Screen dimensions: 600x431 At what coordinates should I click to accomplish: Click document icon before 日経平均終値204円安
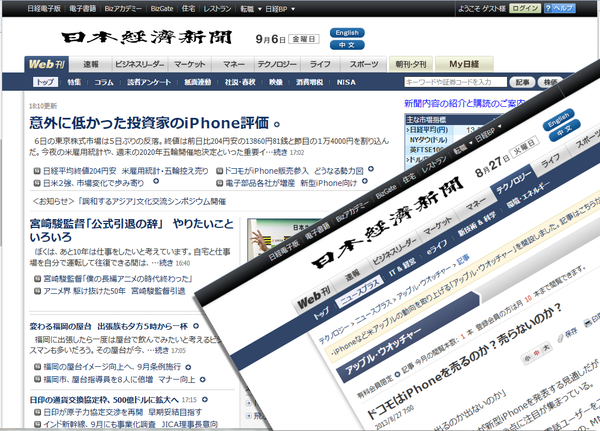point(37,171)
